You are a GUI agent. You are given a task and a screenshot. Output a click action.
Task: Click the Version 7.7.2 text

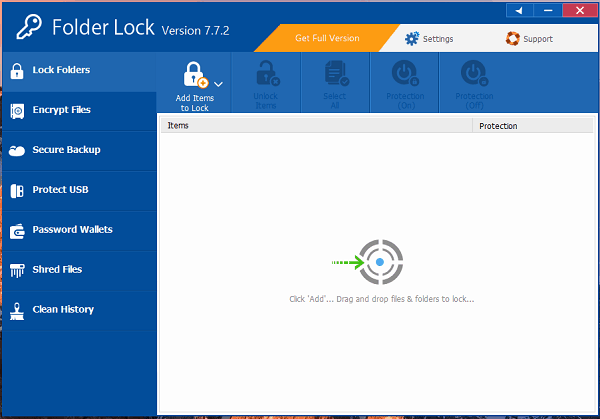click(x=196, y=31)
